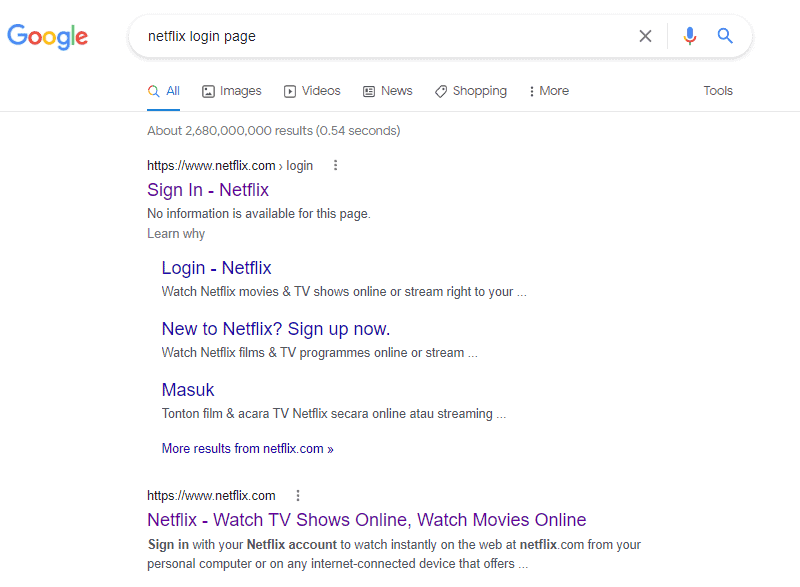
Task: Open the Tools options
Action: (718, 91)
